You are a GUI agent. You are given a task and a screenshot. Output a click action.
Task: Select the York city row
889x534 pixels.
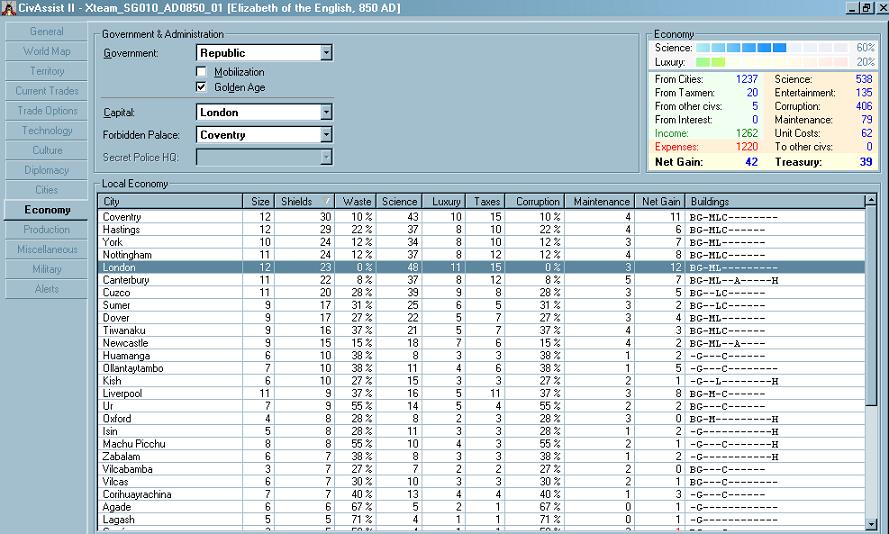(481, 242)
